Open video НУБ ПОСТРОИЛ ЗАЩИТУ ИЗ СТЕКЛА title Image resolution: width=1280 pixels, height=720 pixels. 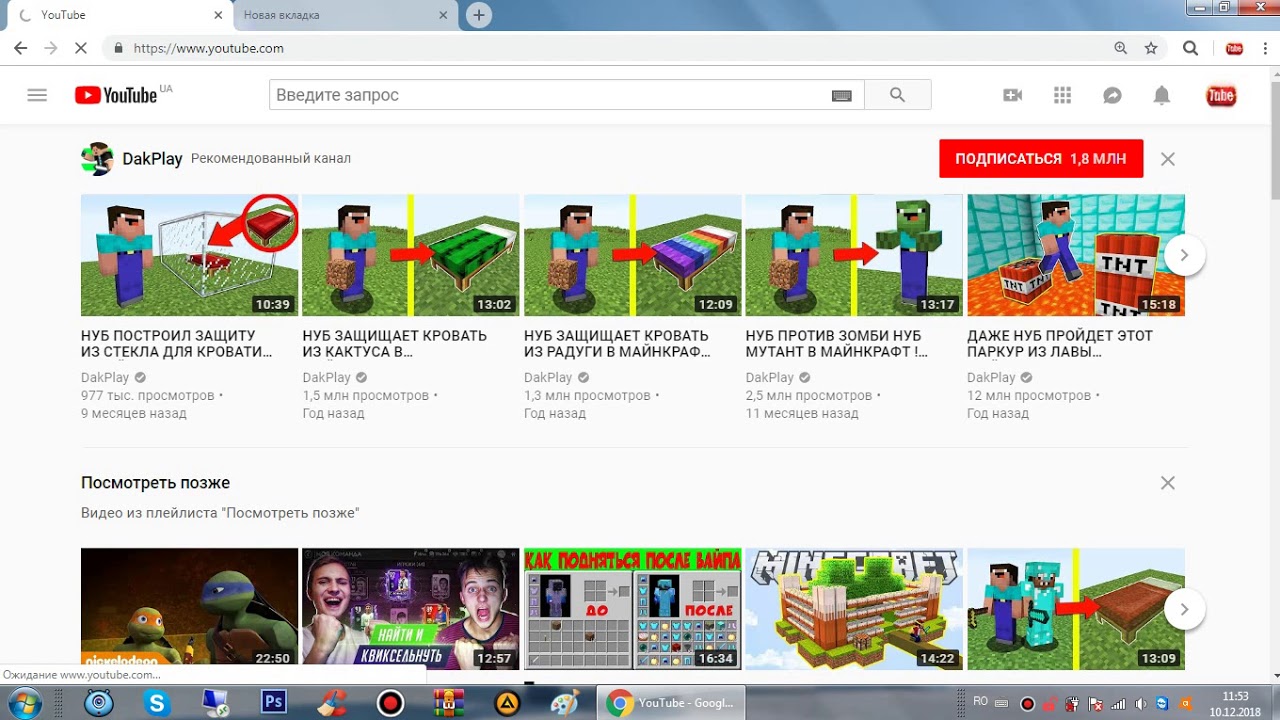(x=177, y=344)
